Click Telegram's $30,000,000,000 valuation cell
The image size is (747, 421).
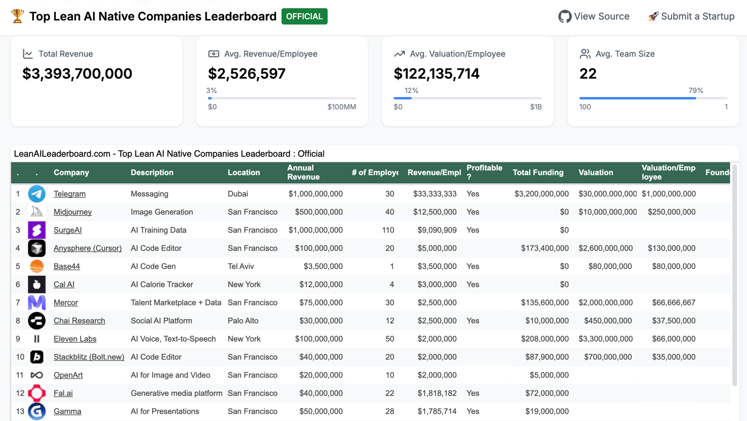(607, 194)
